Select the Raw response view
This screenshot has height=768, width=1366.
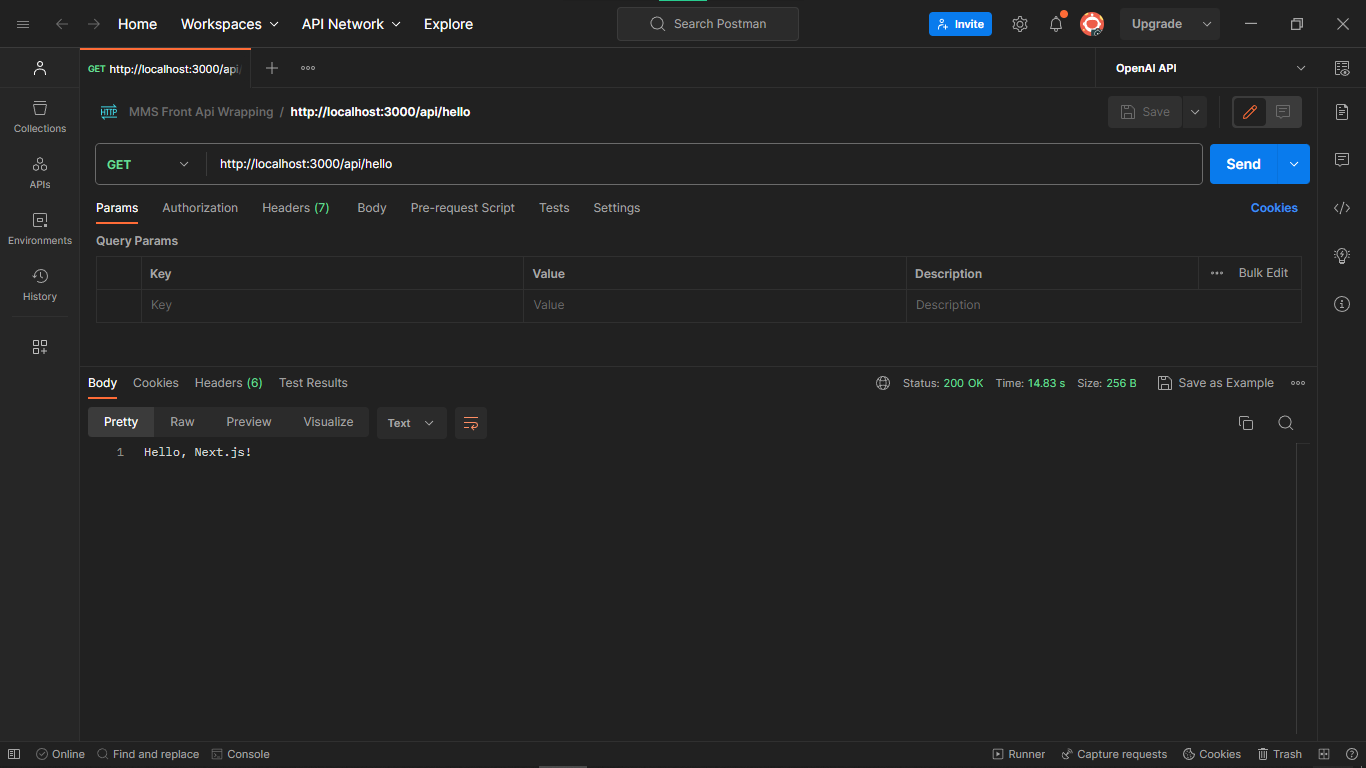(x=182, y=422)
